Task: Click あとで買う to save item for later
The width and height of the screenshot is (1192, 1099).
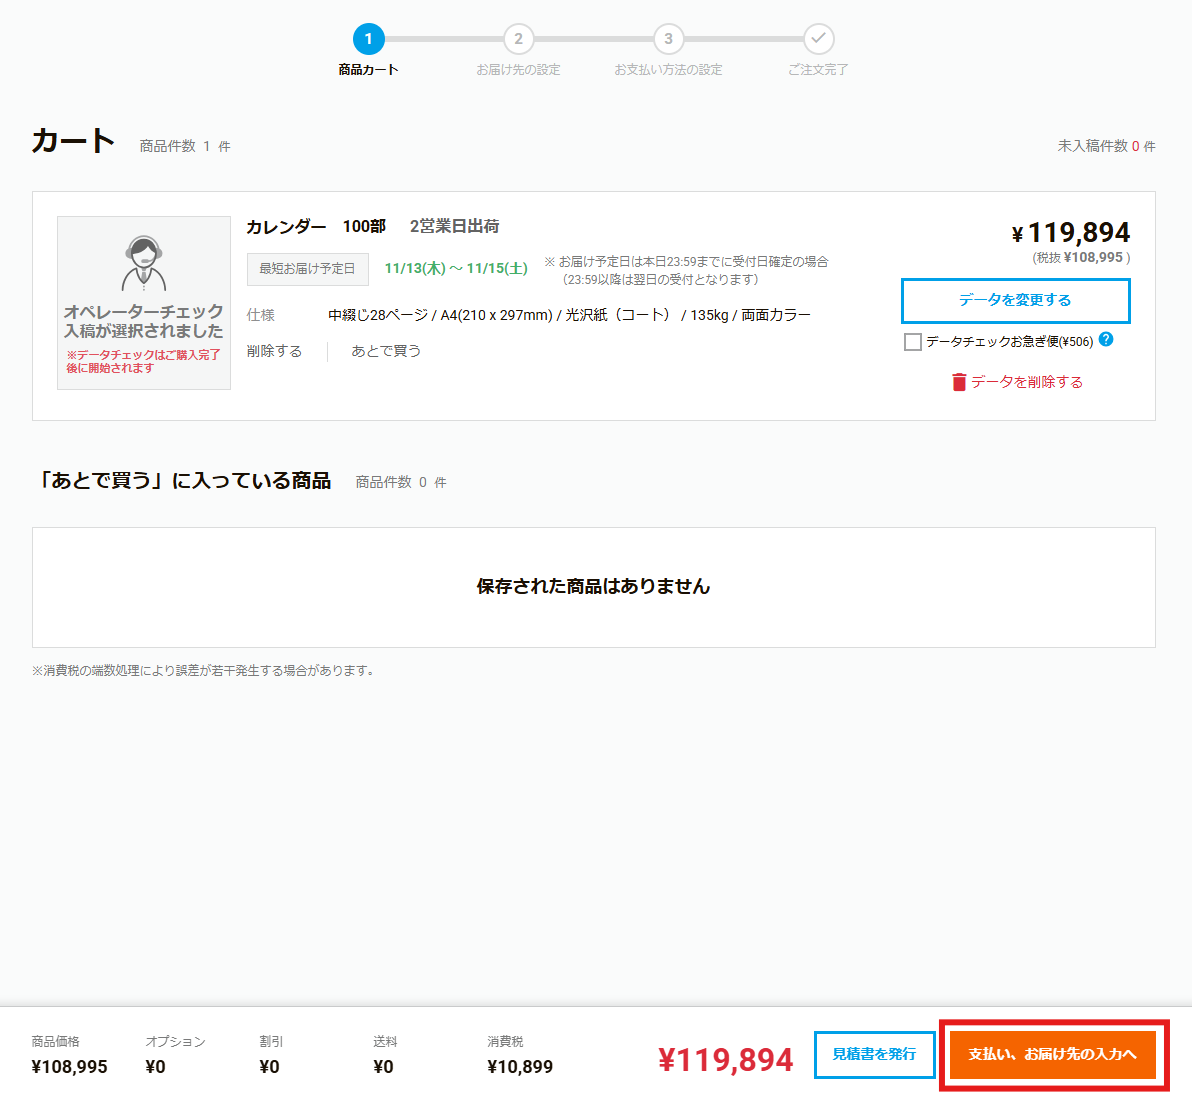Action: (x=386, y=351)
